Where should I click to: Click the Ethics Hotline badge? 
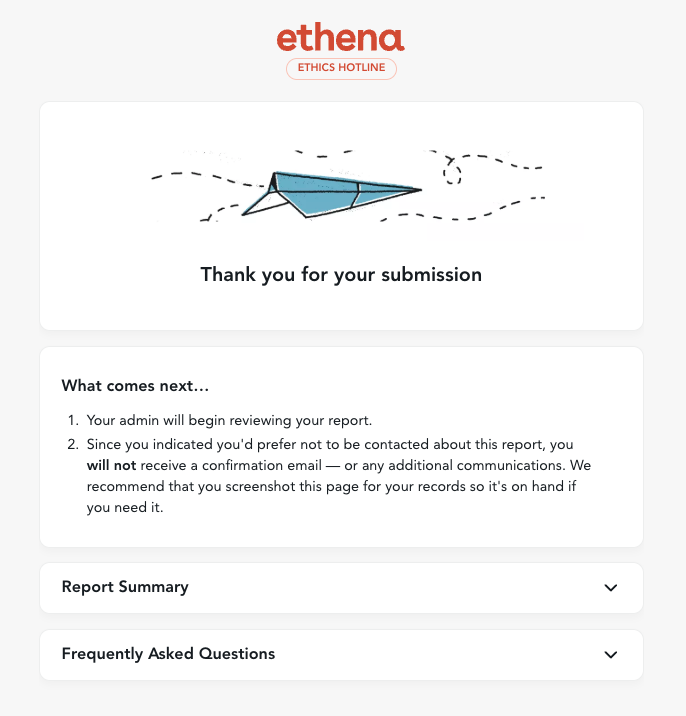(341, 69)
